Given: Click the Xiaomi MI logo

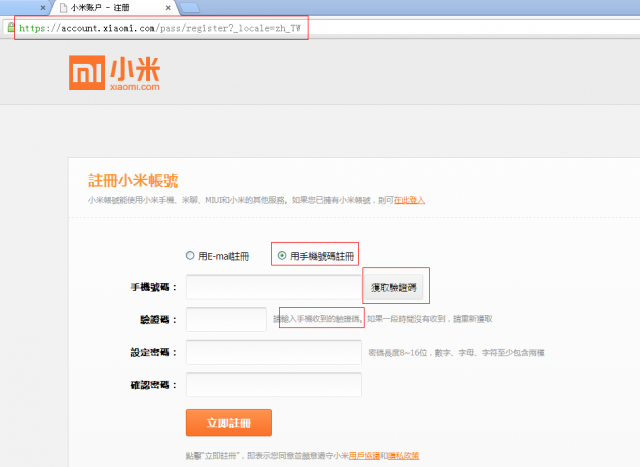Looking at the screenshot, I should point(87,73).
